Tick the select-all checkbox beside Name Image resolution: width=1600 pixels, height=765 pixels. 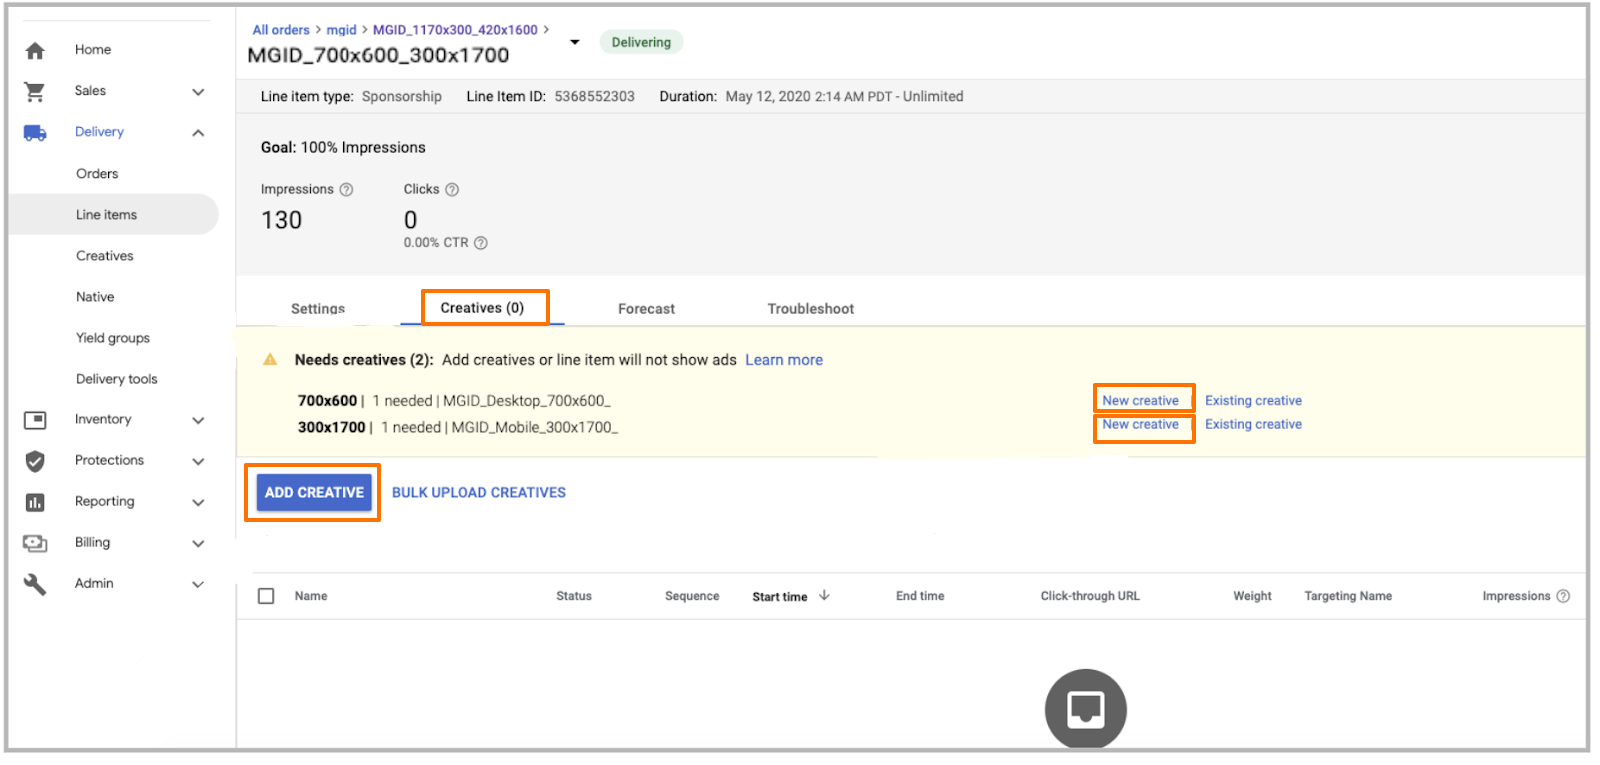pos(266,596)
